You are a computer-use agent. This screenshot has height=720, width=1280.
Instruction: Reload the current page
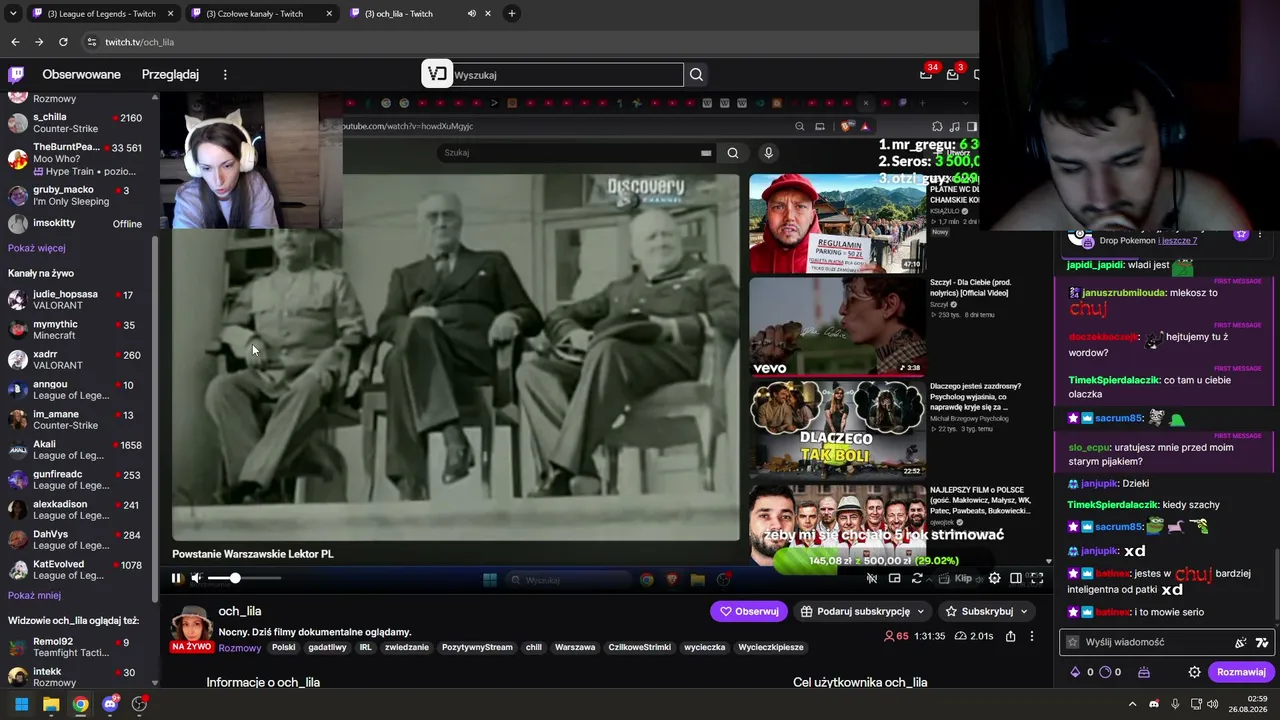[63, 42]
